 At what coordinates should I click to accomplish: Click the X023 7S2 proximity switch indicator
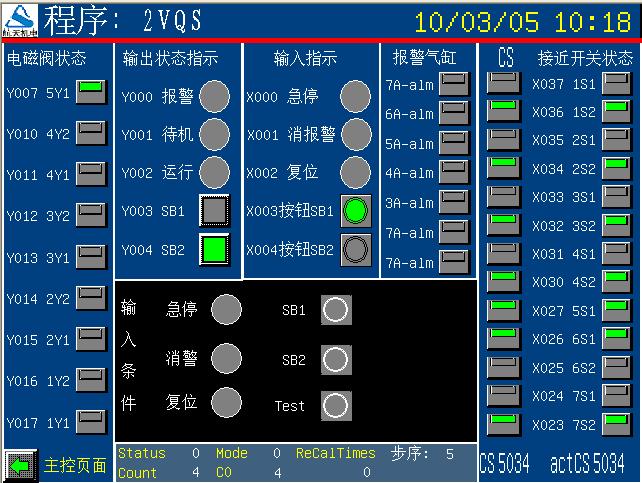[x=615, y=424]
